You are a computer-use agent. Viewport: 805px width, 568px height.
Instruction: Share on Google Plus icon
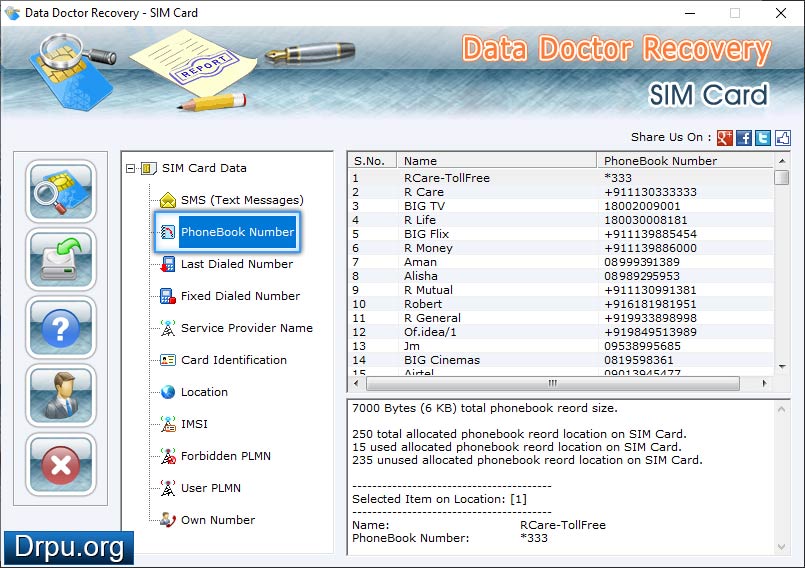724,138
